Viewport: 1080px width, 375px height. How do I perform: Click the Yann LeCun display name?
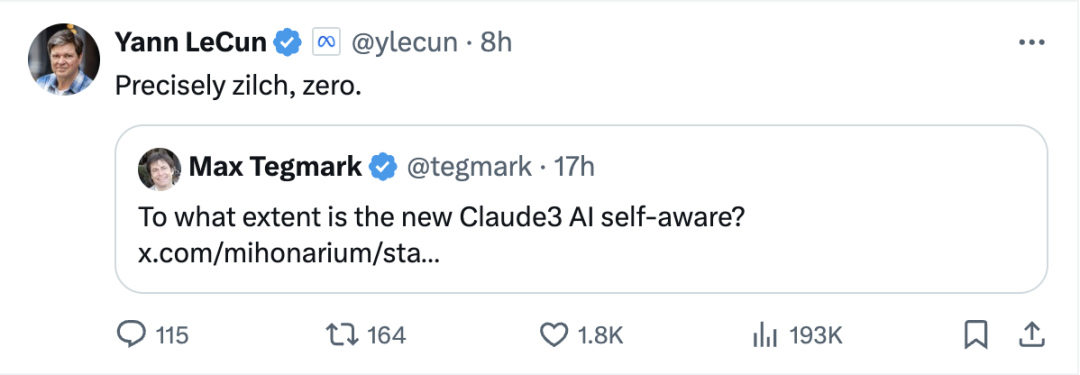click(190, 43)
